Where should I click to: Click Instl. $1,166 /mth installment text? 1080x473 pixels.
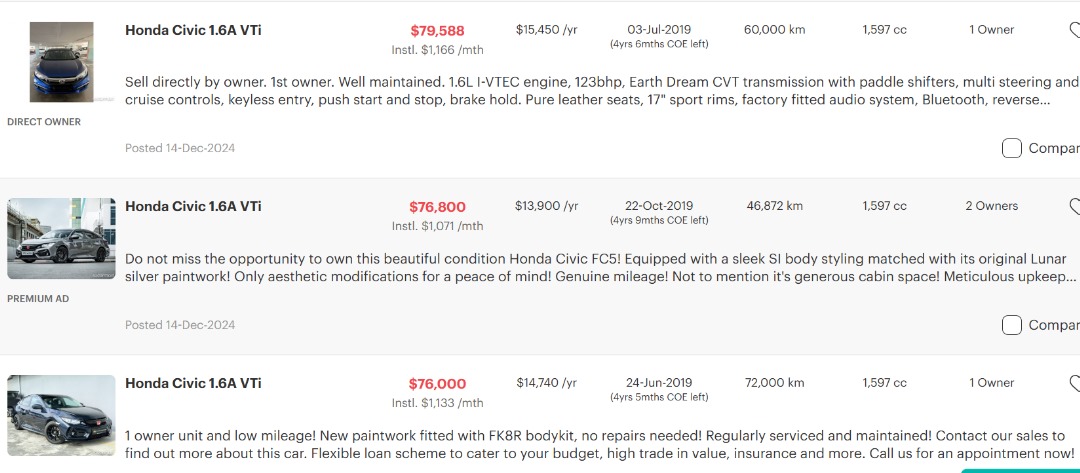pos(437,50)
